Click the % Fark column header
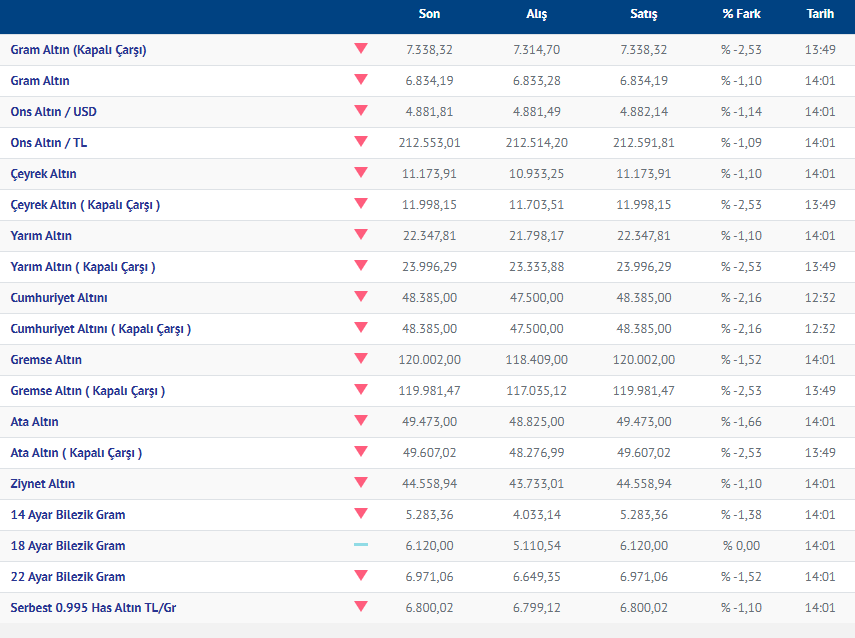 tap(741, 14)
